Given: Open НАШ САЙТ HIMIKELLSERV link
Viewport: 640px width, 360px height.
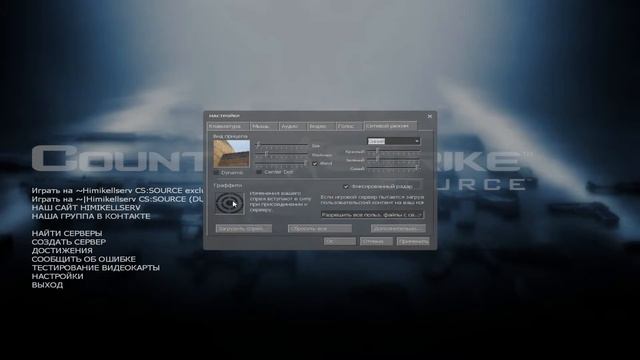Looking at the screenshot, I should [86, 208].
